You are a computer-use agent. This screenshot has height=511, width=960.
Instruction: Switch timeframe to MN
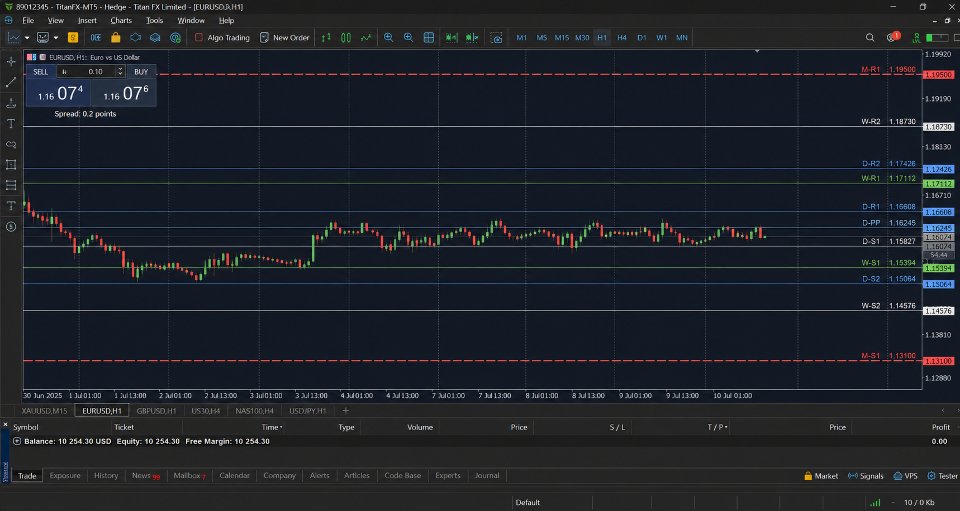click(x=682, y=37)
